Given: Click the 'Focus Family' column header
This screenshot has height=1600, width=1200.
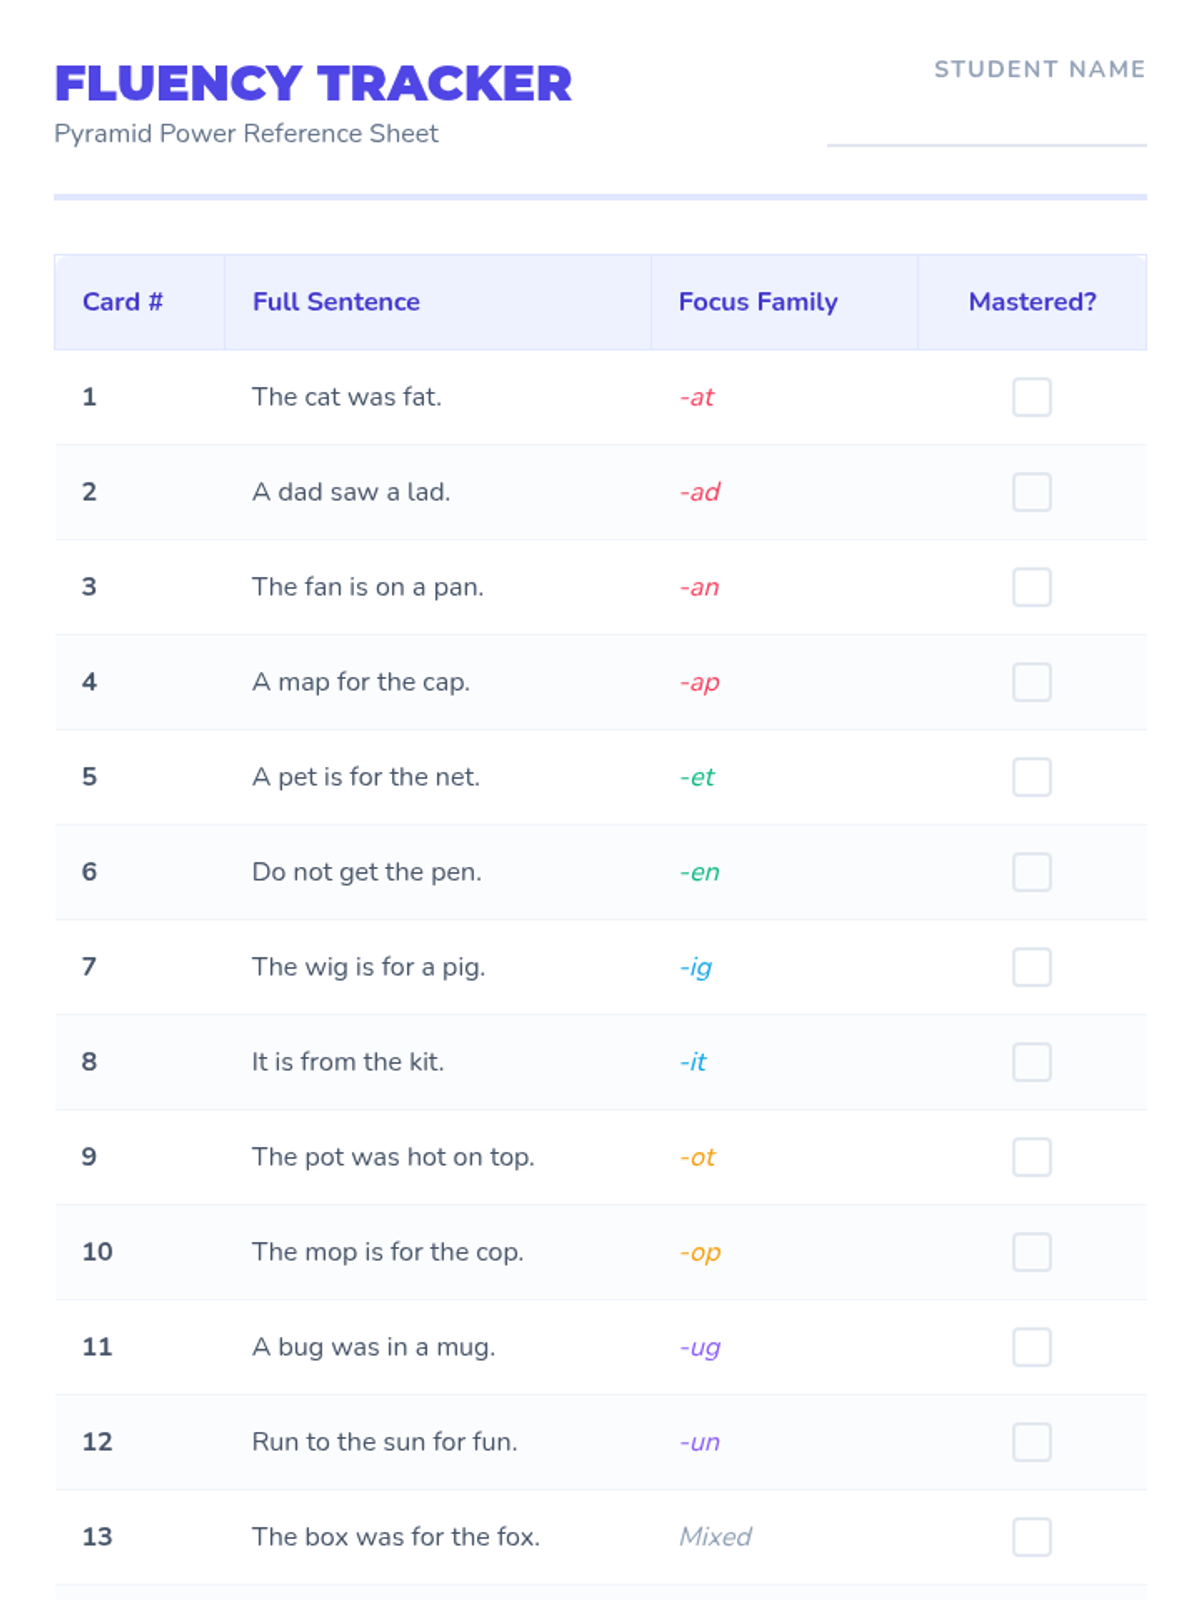Looking at the screenshot, I should (x=758, y=302).
